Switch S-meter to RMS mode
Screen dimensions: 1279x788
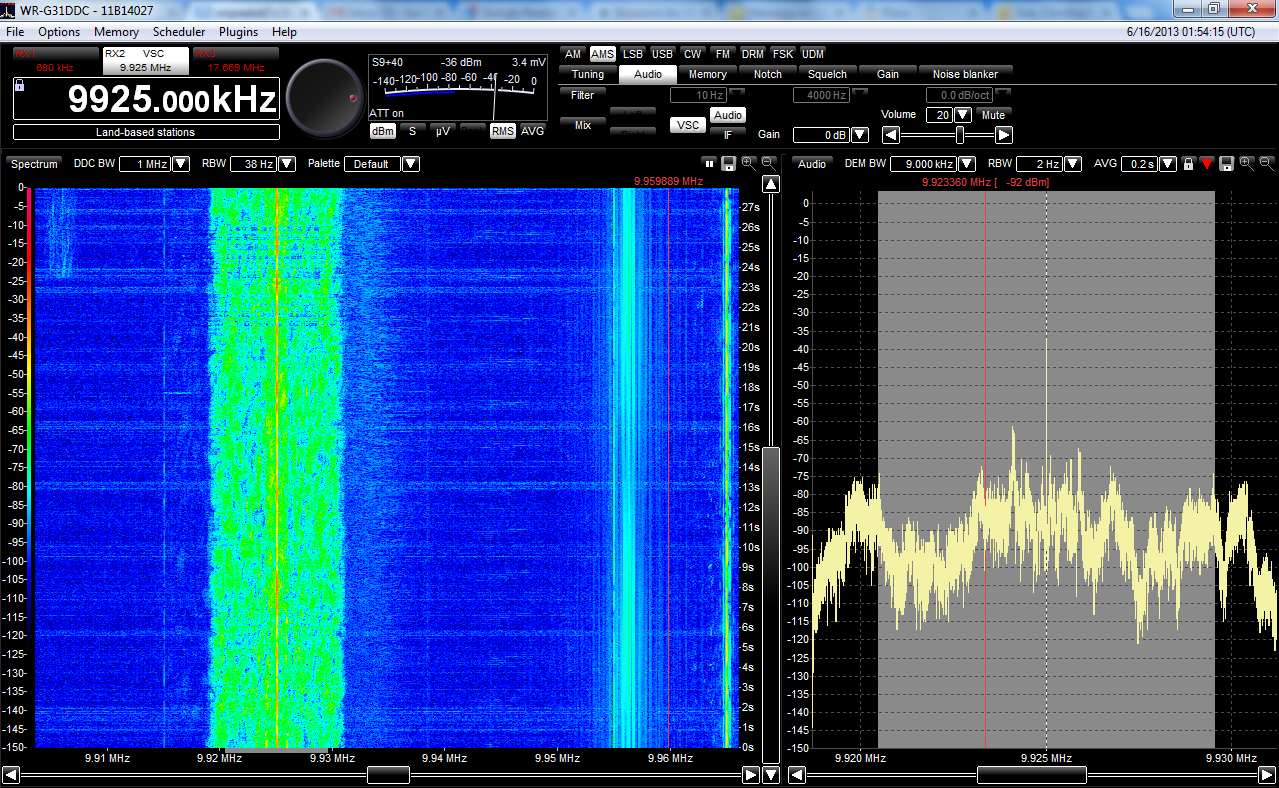click(x=502, y=131)
